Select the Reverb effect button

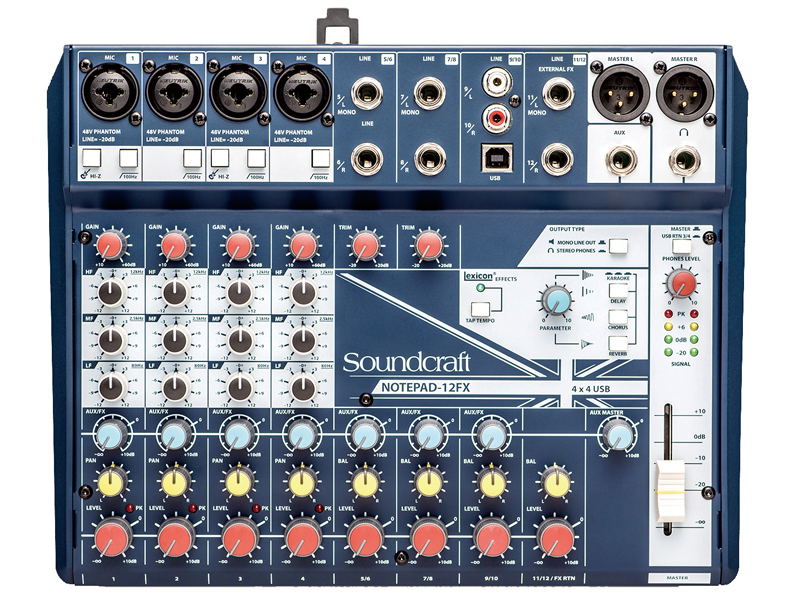click(618, 343)
